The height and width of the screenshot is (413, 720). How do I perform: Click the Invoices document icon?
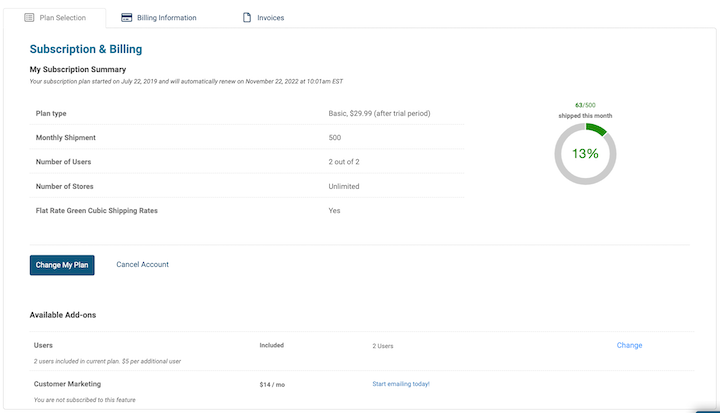[247, 17]
